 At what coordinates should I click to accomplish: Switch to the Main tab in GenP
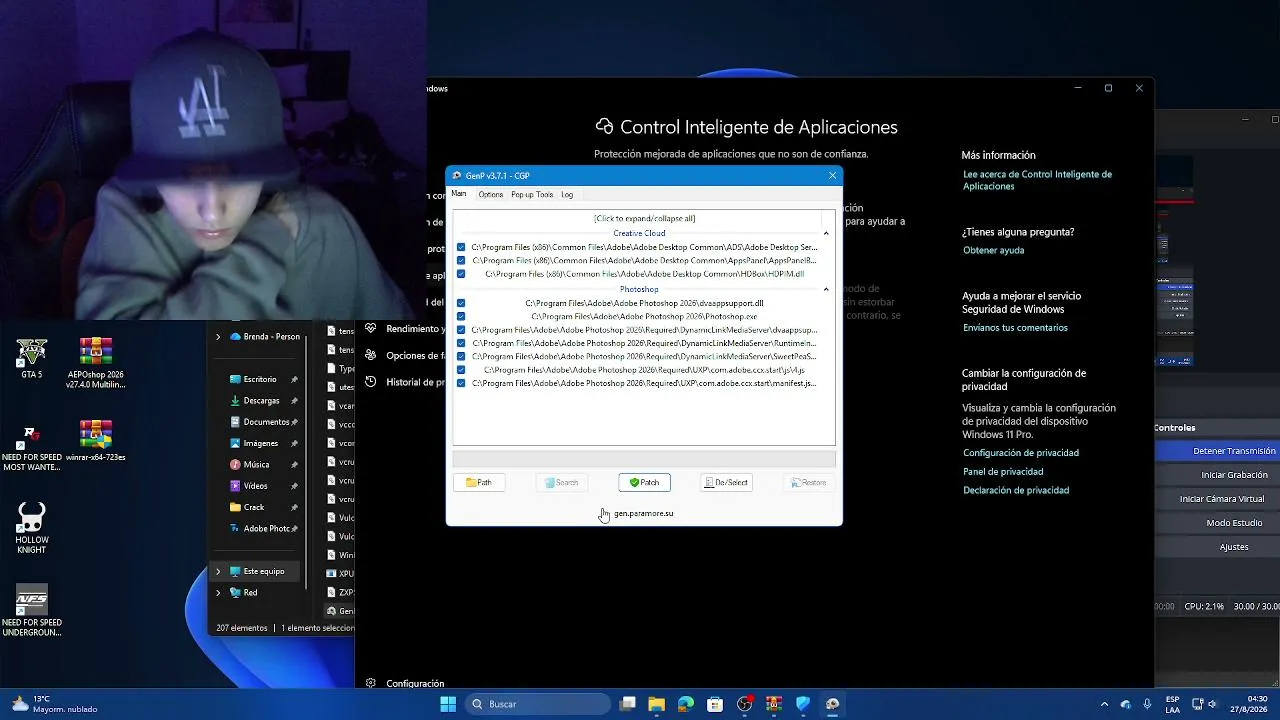459,194
